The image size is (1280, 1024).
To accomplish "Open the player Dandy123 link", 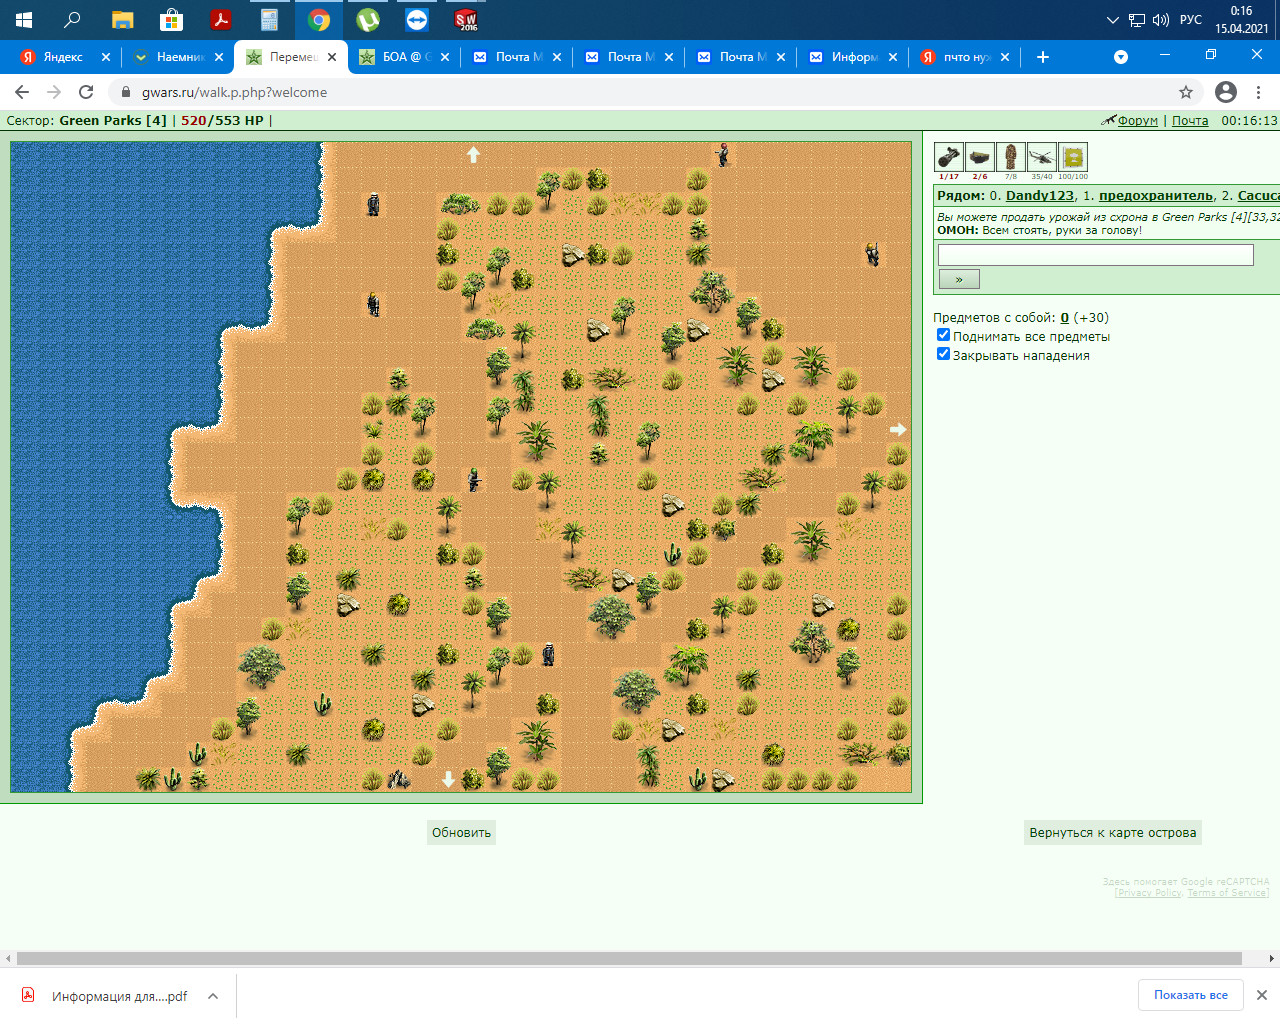I will (1040, 196).
